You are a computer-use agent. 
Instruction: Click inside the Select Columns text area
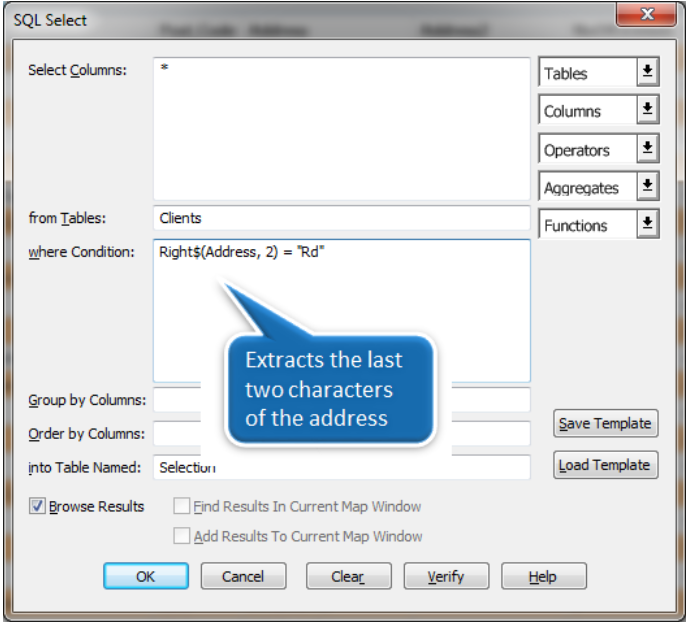[x=341, y=130]
